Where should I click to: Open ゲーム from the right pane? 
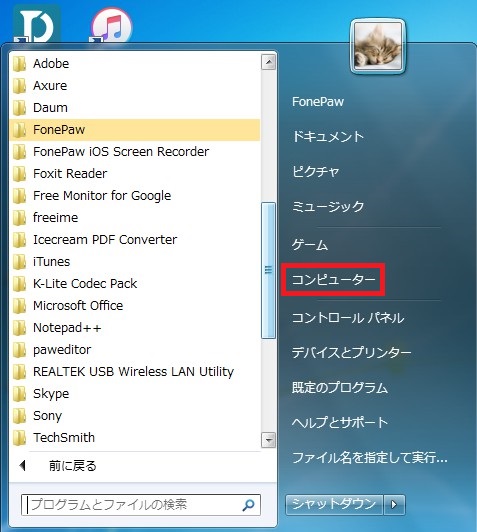310,245
